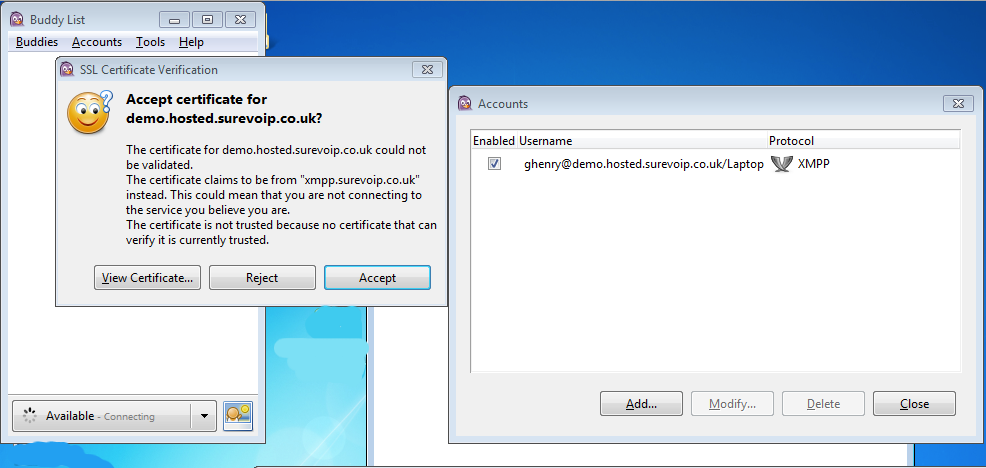Screen dimensions: 986x468
Task: Click the Pidgin icon in Buddy List title bar
Action: [x=18, y=20]
